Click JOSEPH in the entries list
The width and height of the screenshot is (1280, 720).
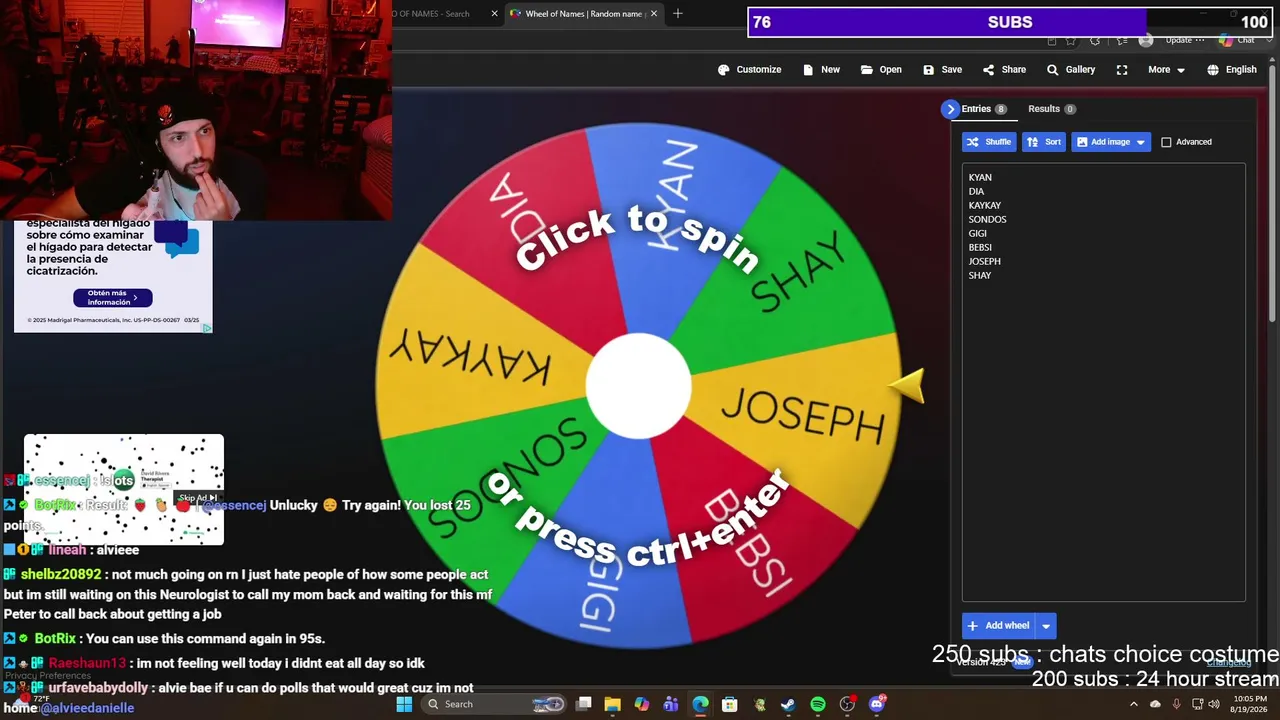pos(985,262)
